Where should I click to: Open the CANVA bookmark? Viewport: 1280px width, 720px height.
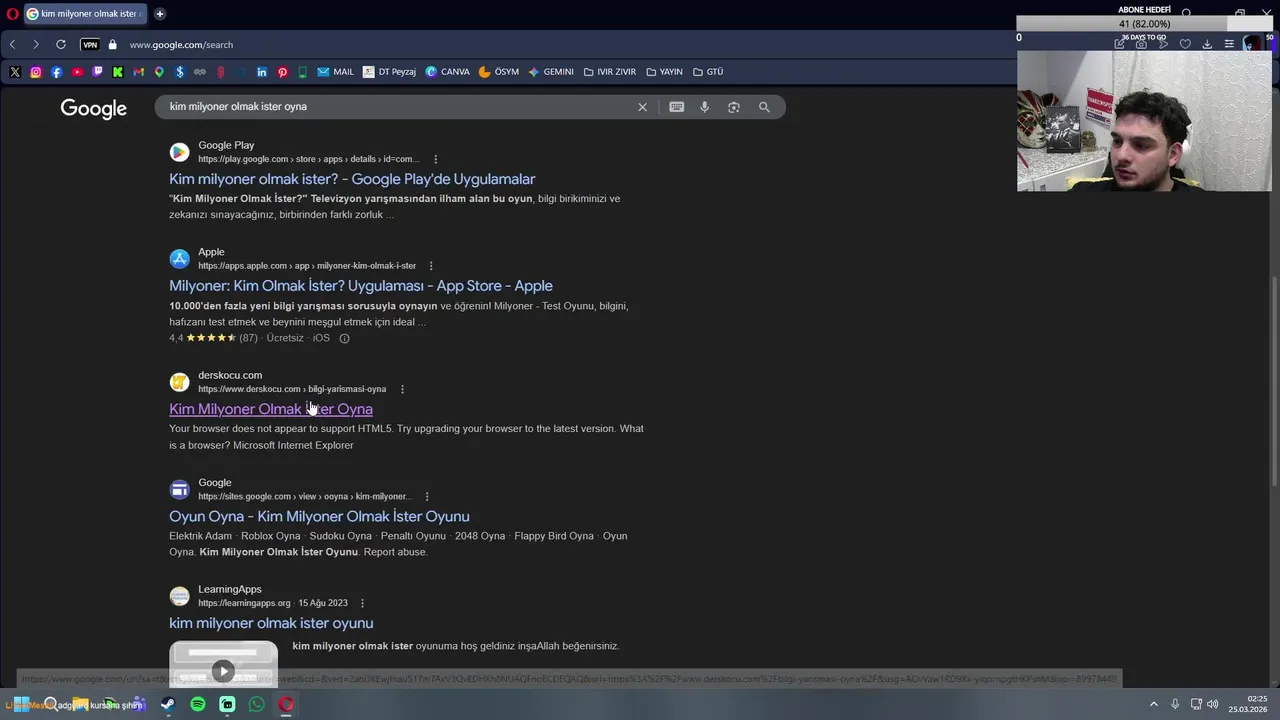coord(447,72)
